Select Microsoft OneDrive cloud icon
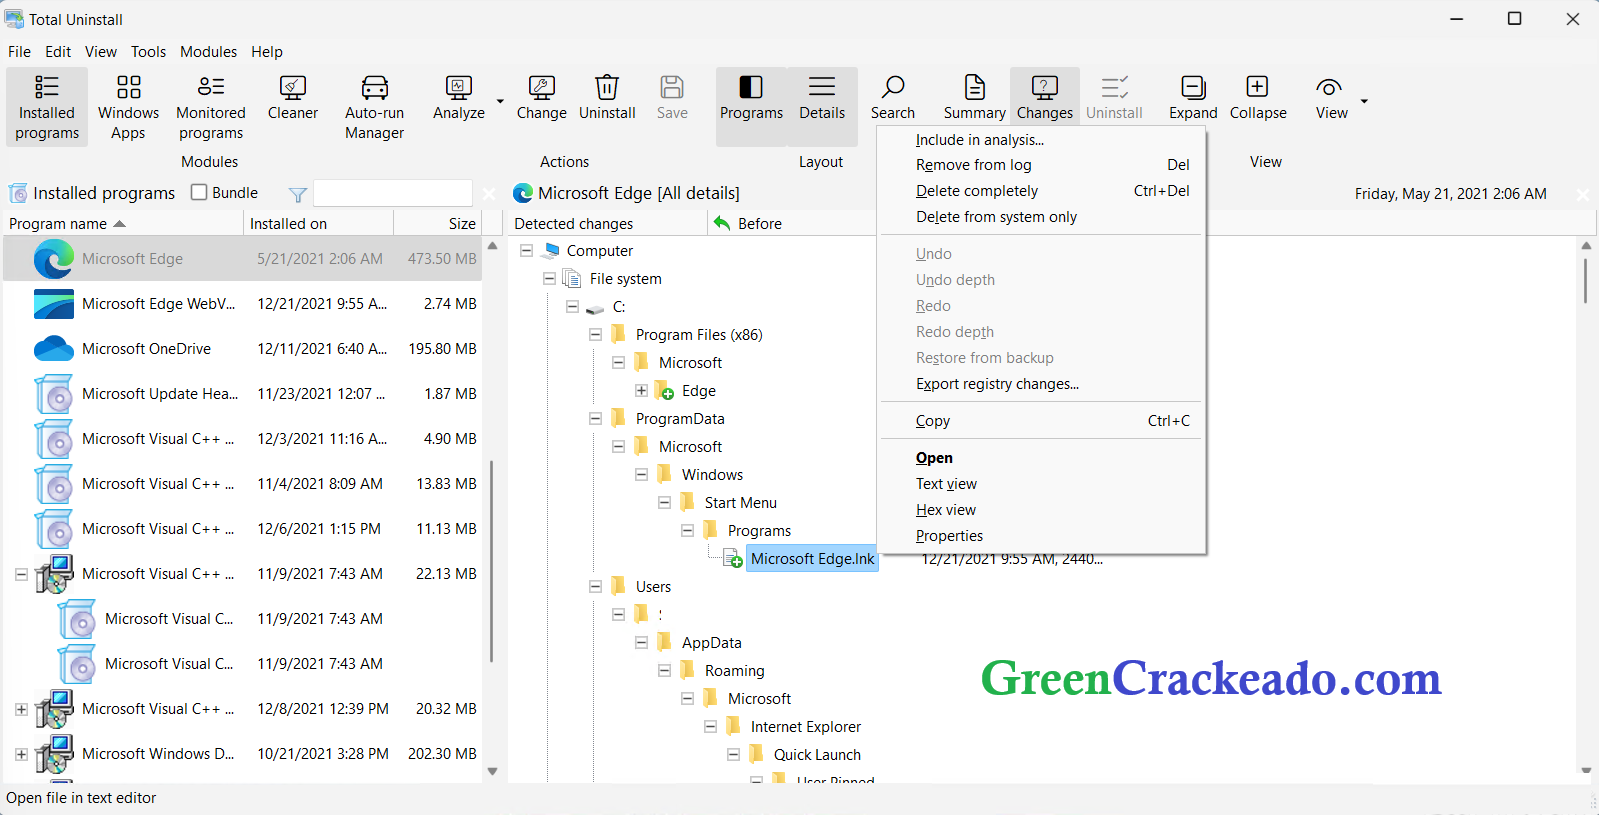This screenshot has height=815, width=1599. tap(54, 349)
